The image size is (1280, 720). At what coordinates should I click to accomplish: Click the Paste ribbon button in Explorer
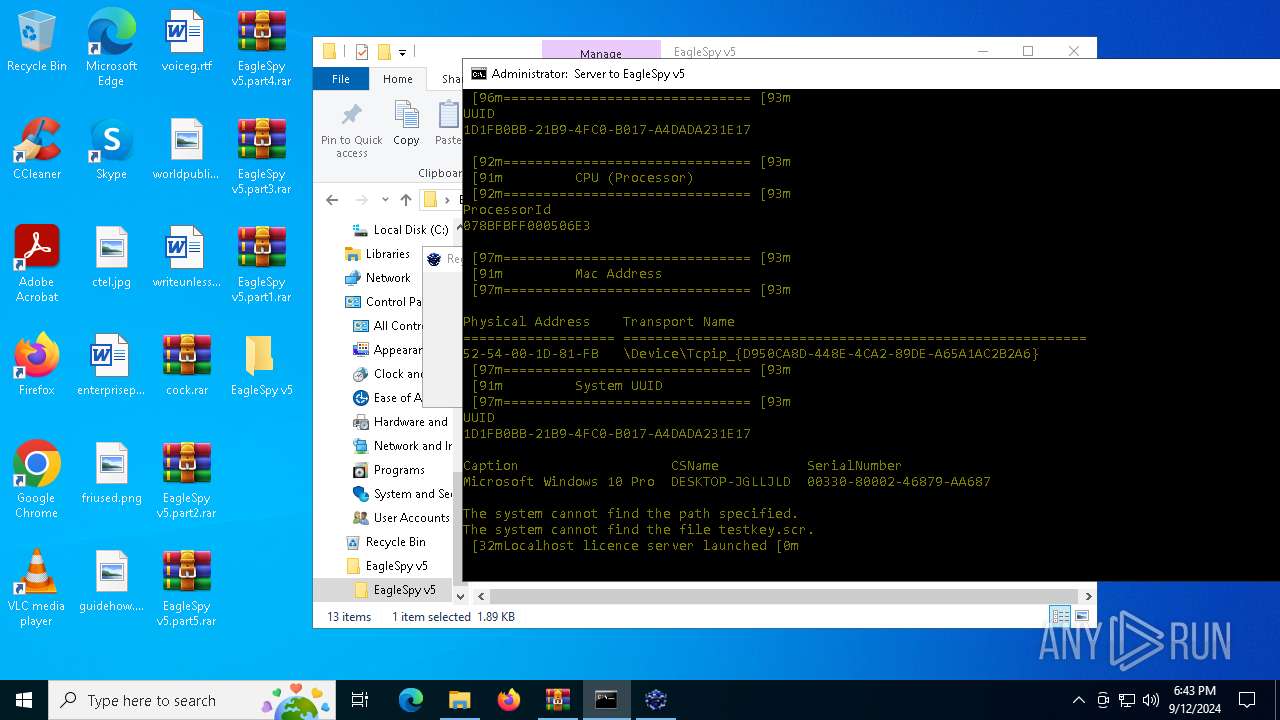tap(448, 124)
